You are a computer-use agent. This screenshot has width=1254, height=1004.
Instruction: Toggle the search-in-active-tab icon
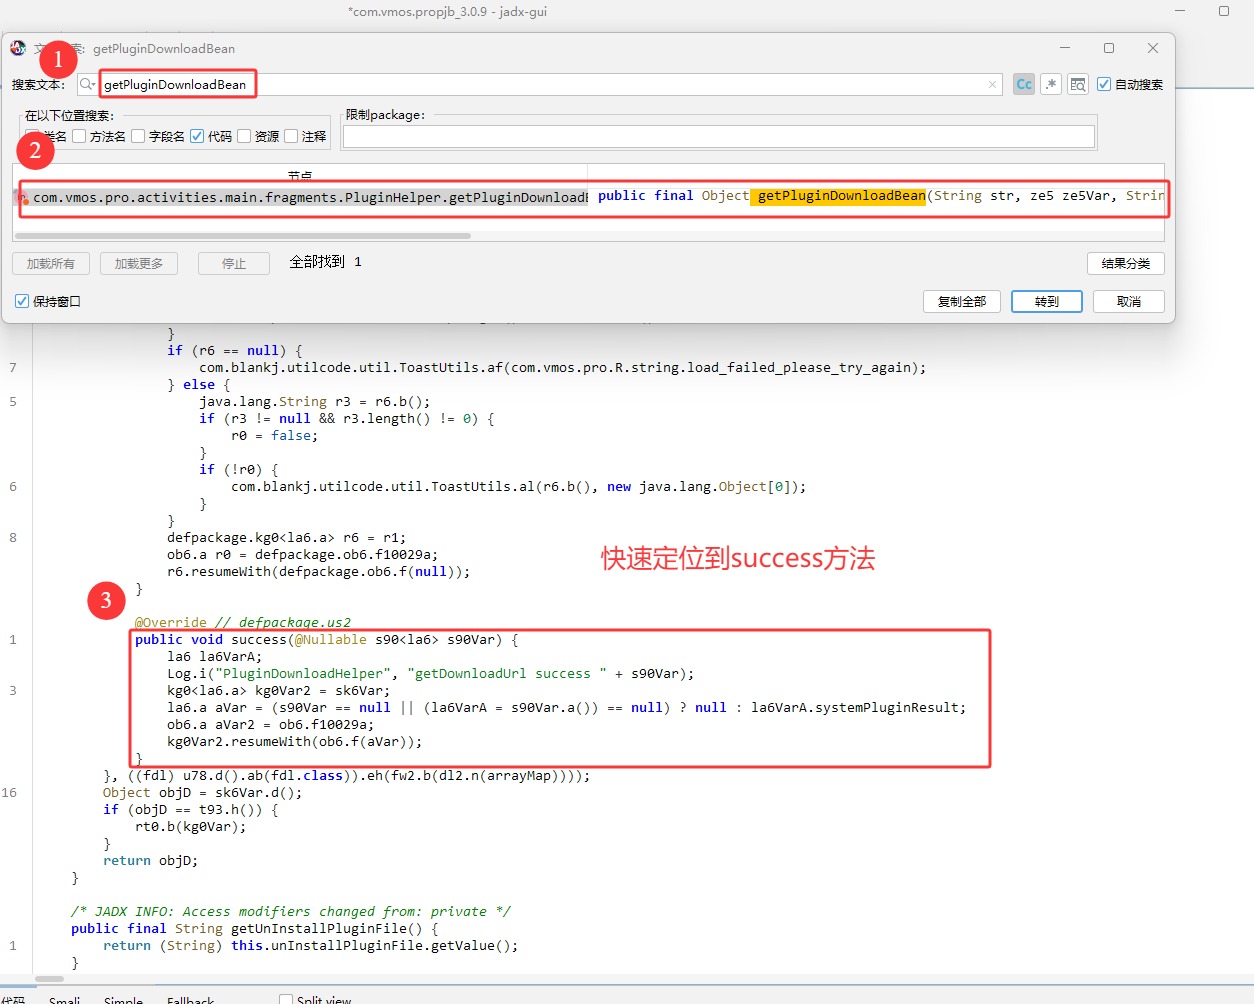1078,84
